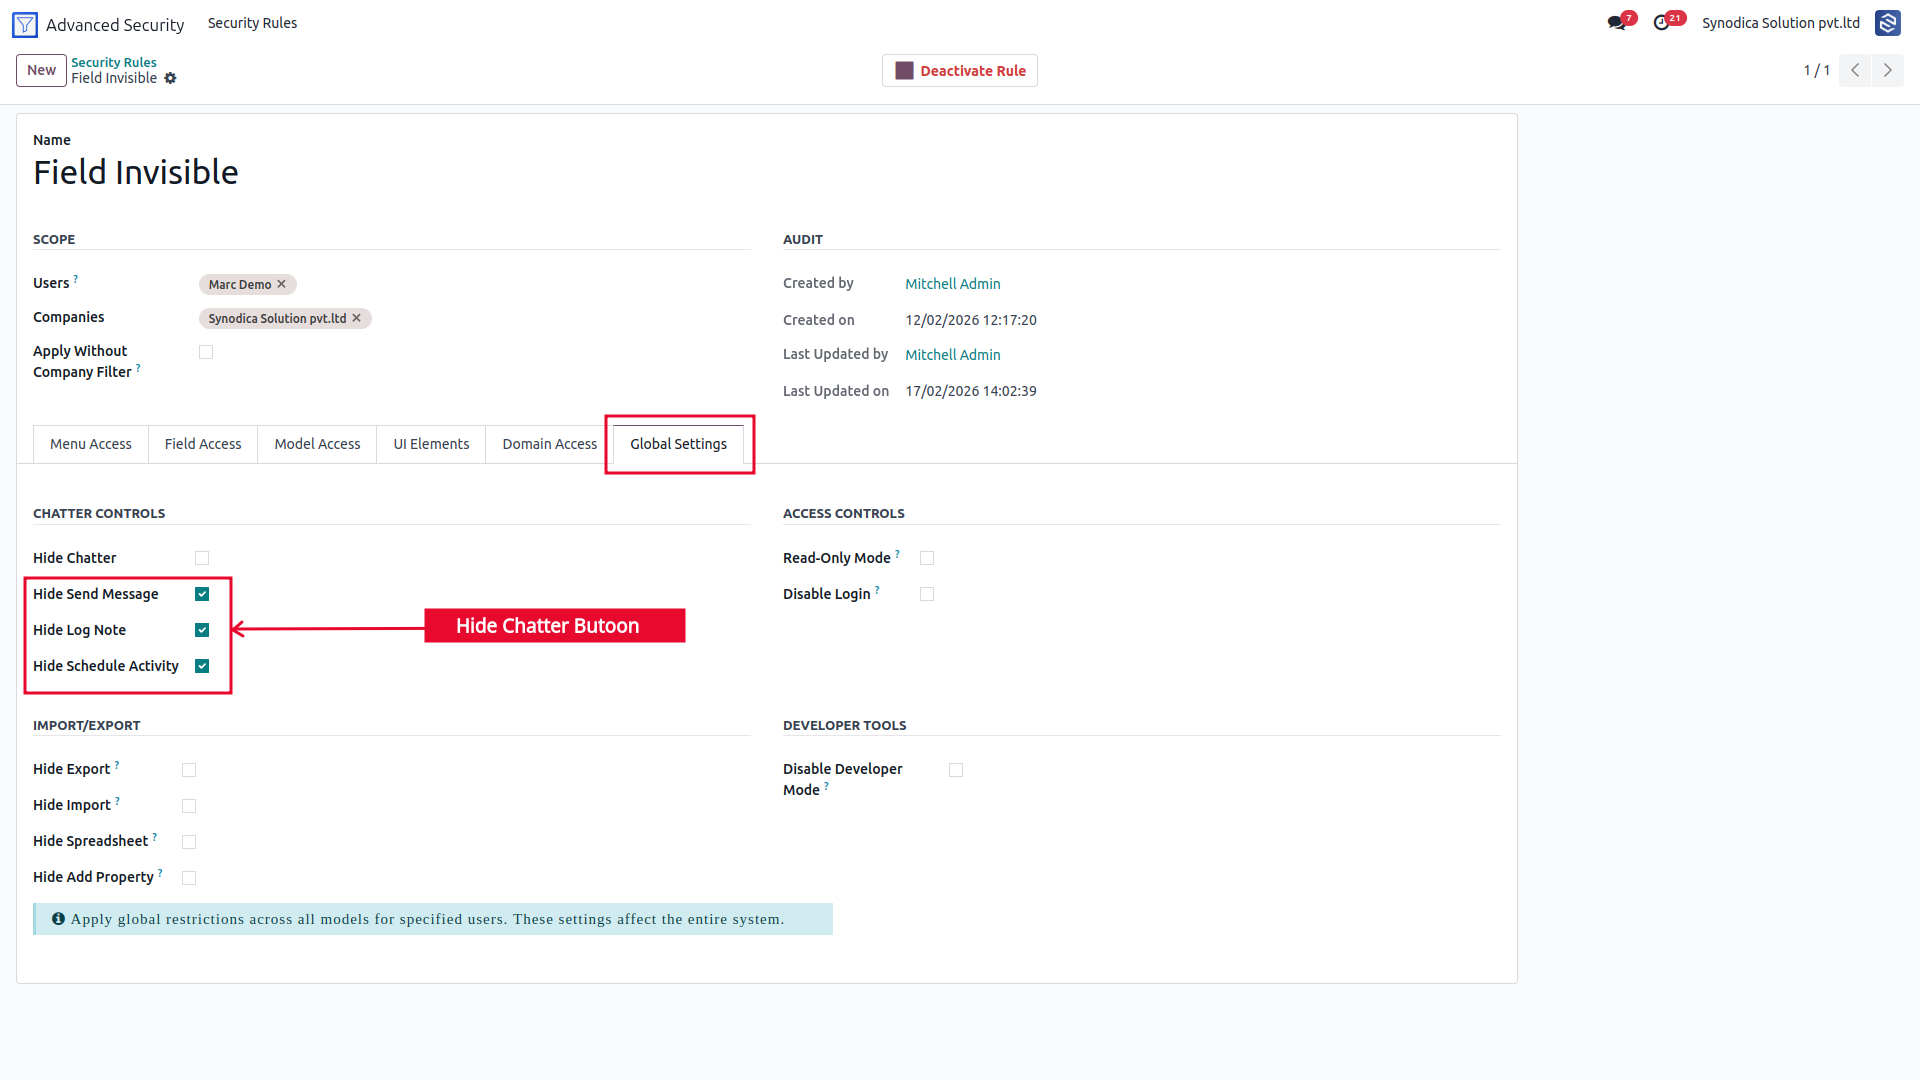Show the Disable Developer Mode help icon
Image resolution: width=1920 pixels, height=1080 pixels.
[x=826, y=786]
